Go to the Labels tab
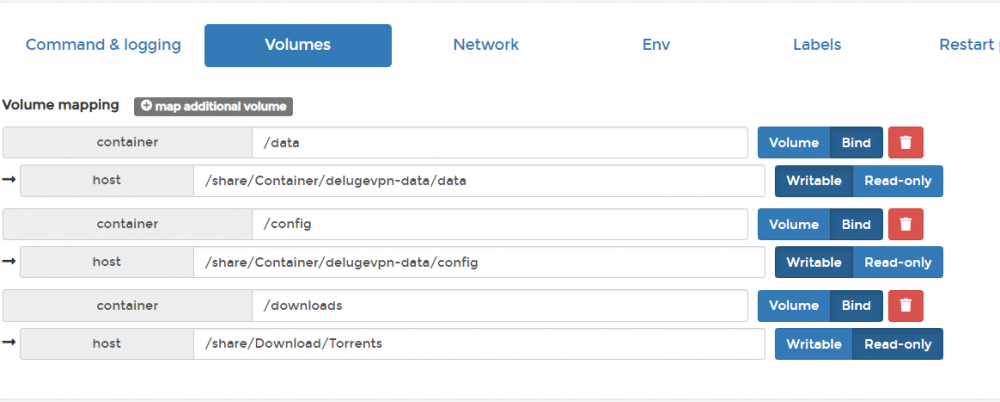This screenshot has height=402, width=1000. pos(817,45)
